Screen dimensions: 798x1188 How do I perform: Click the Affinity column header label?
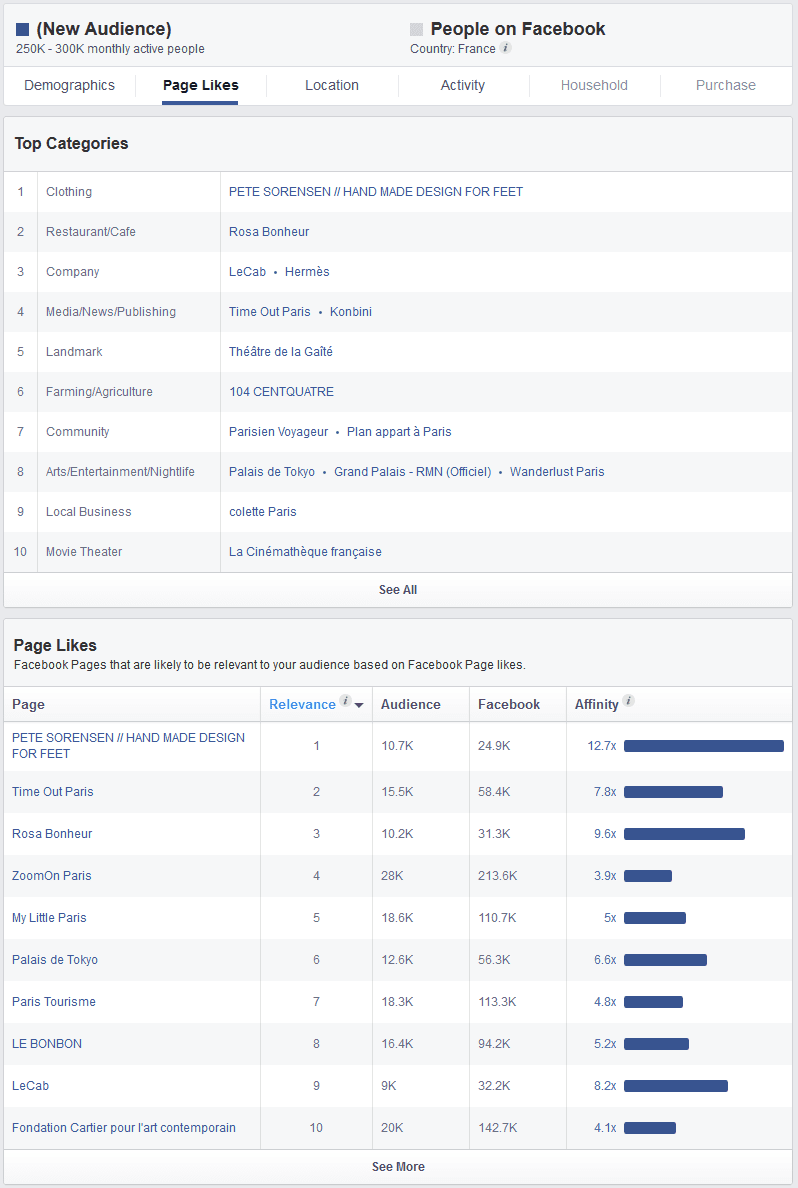596,705
